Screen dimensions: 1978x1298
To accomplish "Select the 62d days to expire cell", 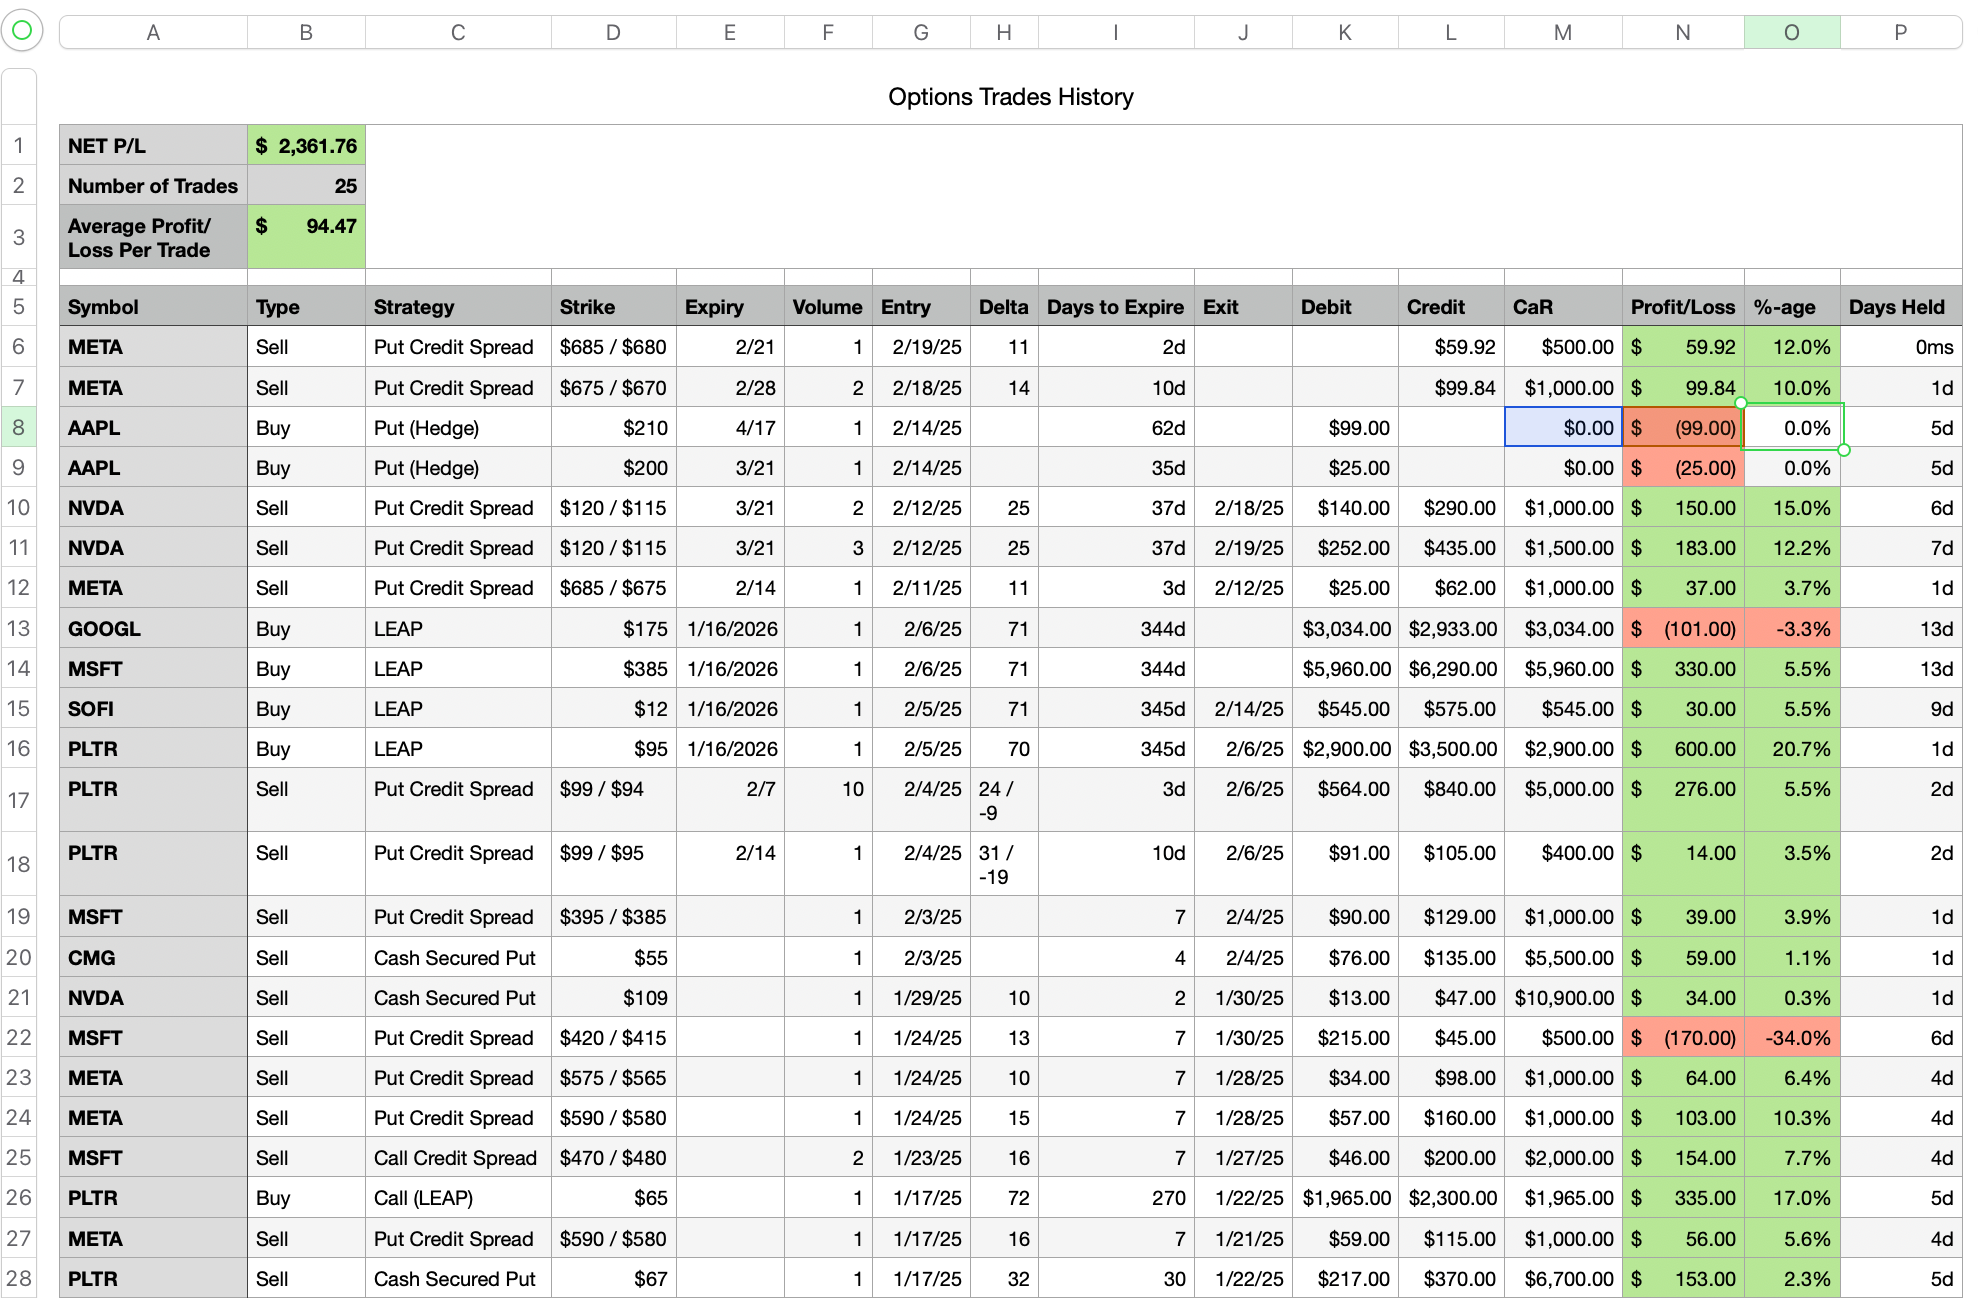I will pos(1116,427).
